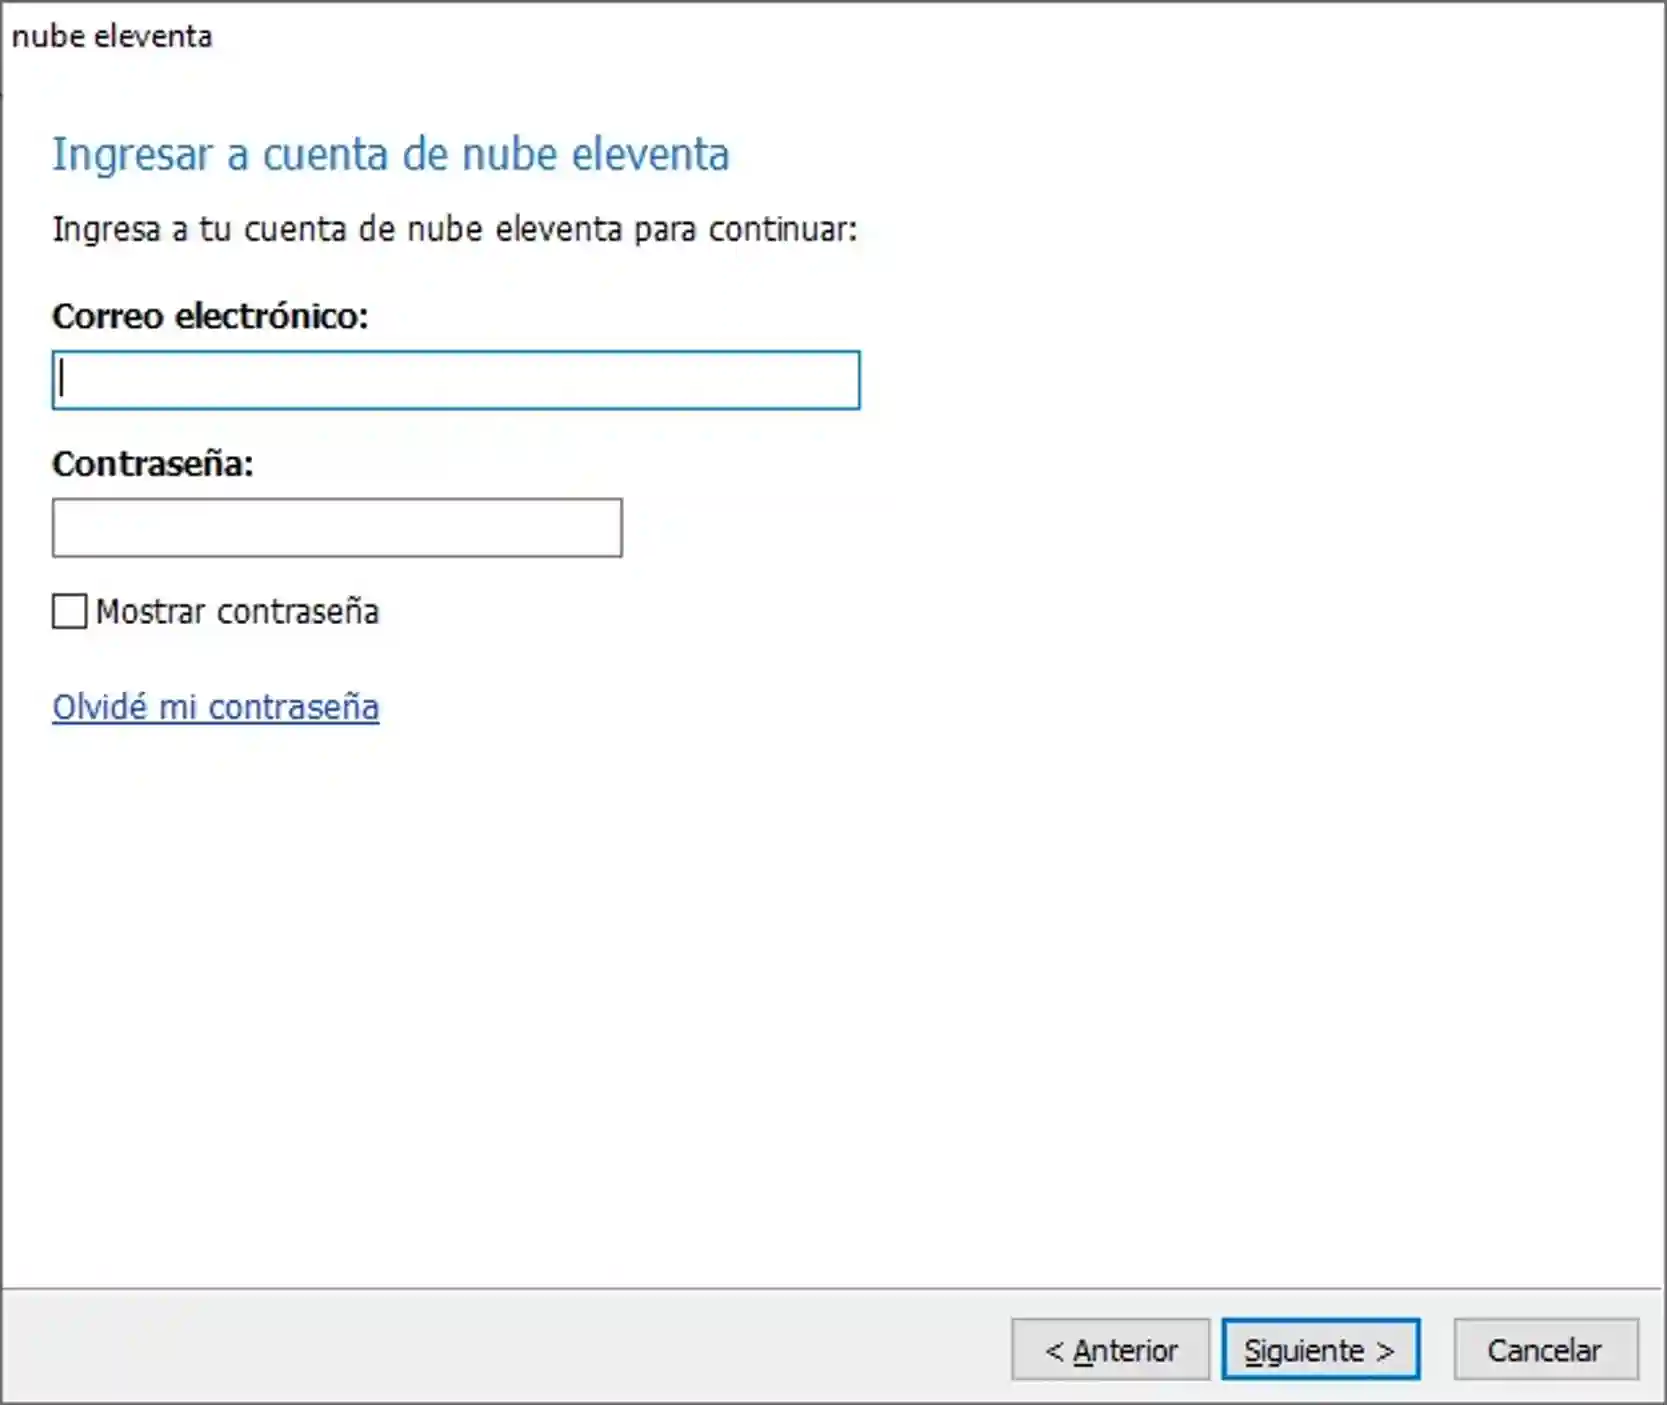Click the Correo electrónico input field

click(x=455, y=381)
